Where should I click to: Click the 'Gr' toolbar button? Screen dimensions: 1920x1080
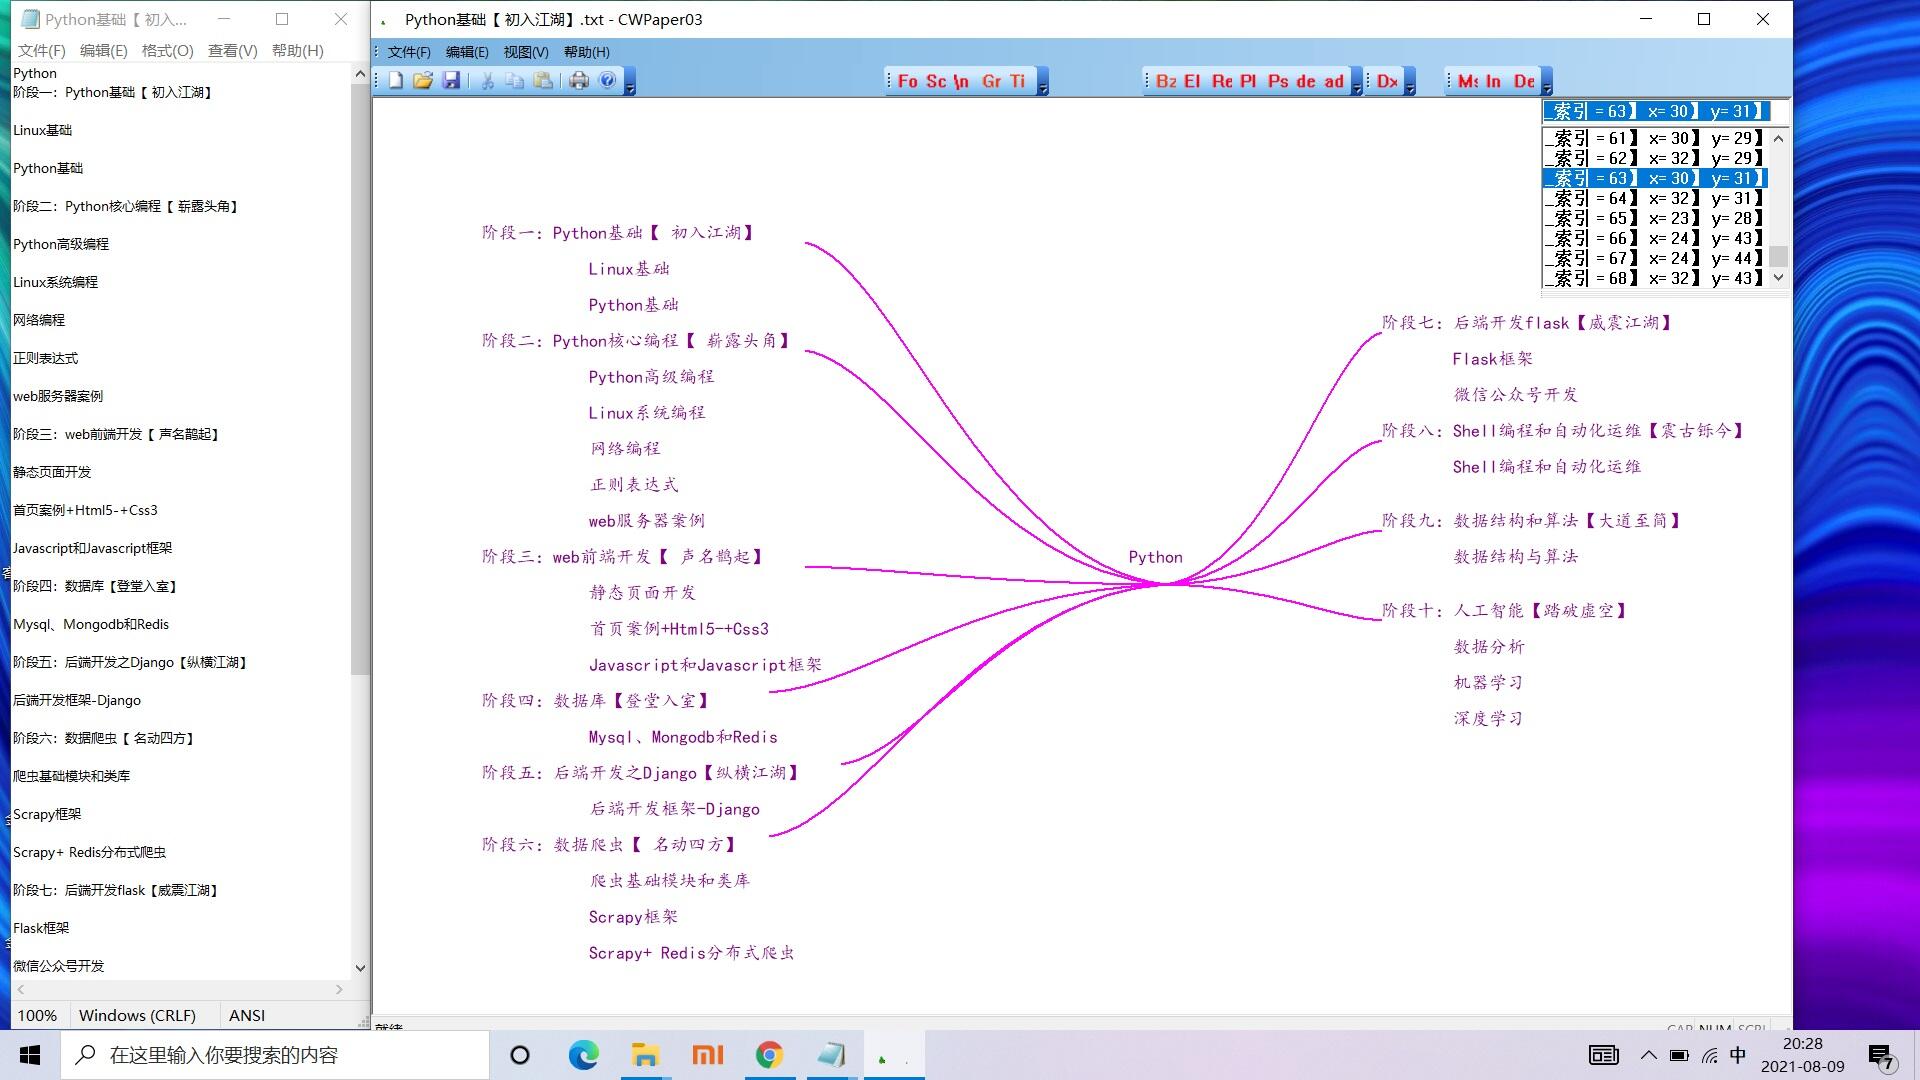(x=991, y=82)
